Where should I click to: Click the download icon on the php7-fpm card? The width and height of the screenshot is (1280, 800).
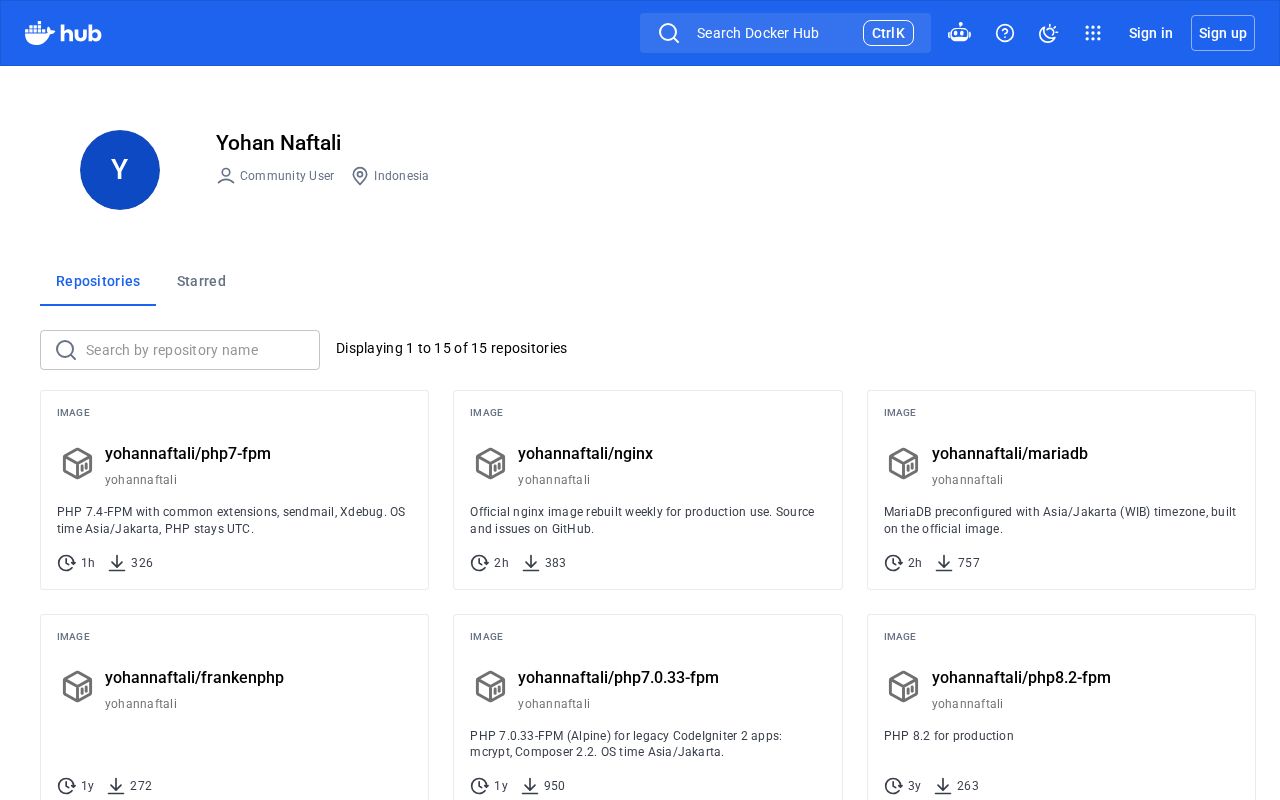coord(117,563)
